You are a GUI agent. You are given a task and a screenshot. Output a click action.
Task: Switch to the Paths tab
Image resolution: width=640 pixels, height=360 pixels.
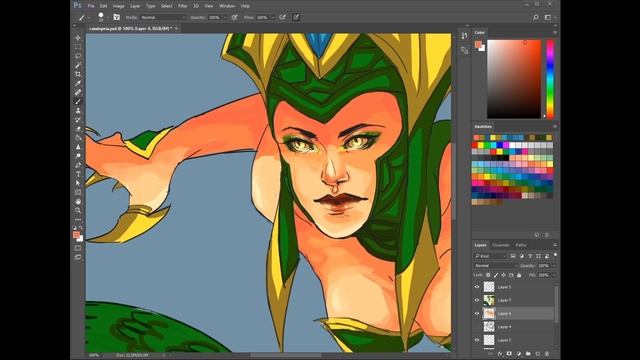tap(521, 245)
